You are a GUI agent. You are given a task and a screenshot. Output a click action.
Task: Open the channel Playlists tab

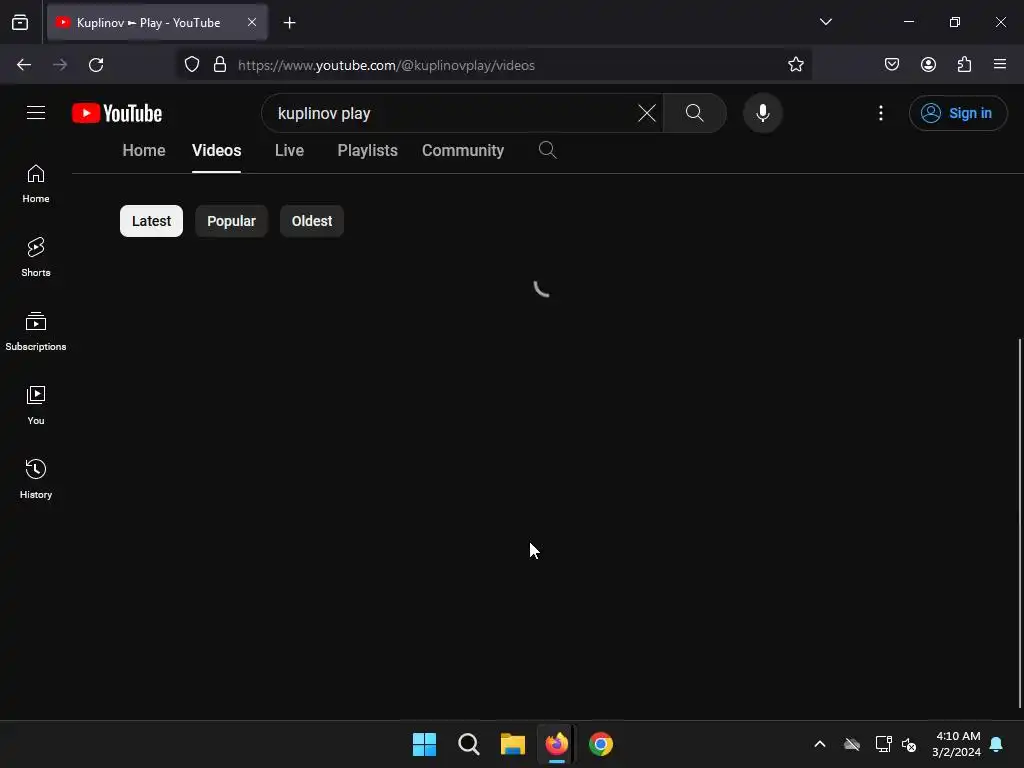point(368,151)
